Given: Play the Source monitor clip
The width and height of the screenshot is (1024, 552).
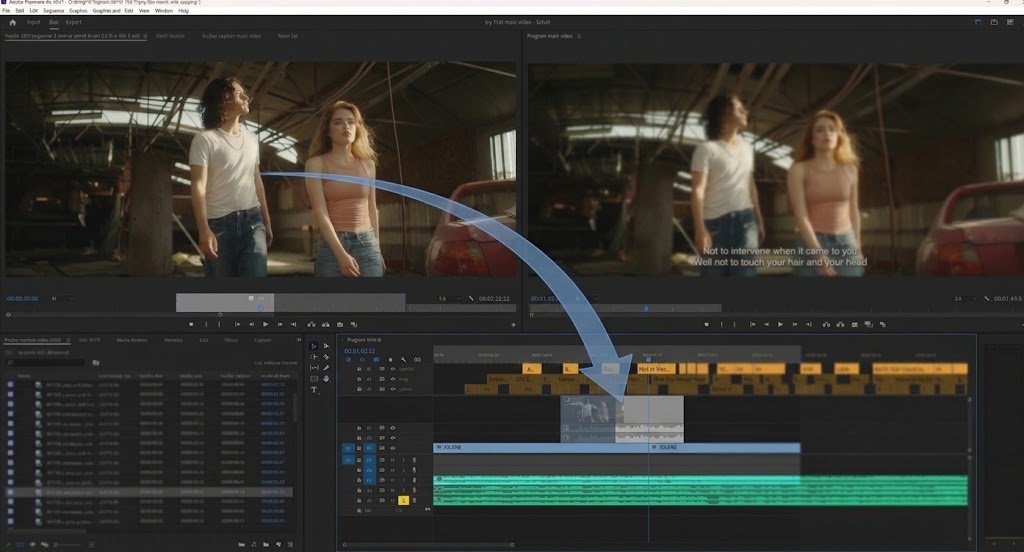Looking at the screenshot, I should pyautogui.click(x=265, y=325).
